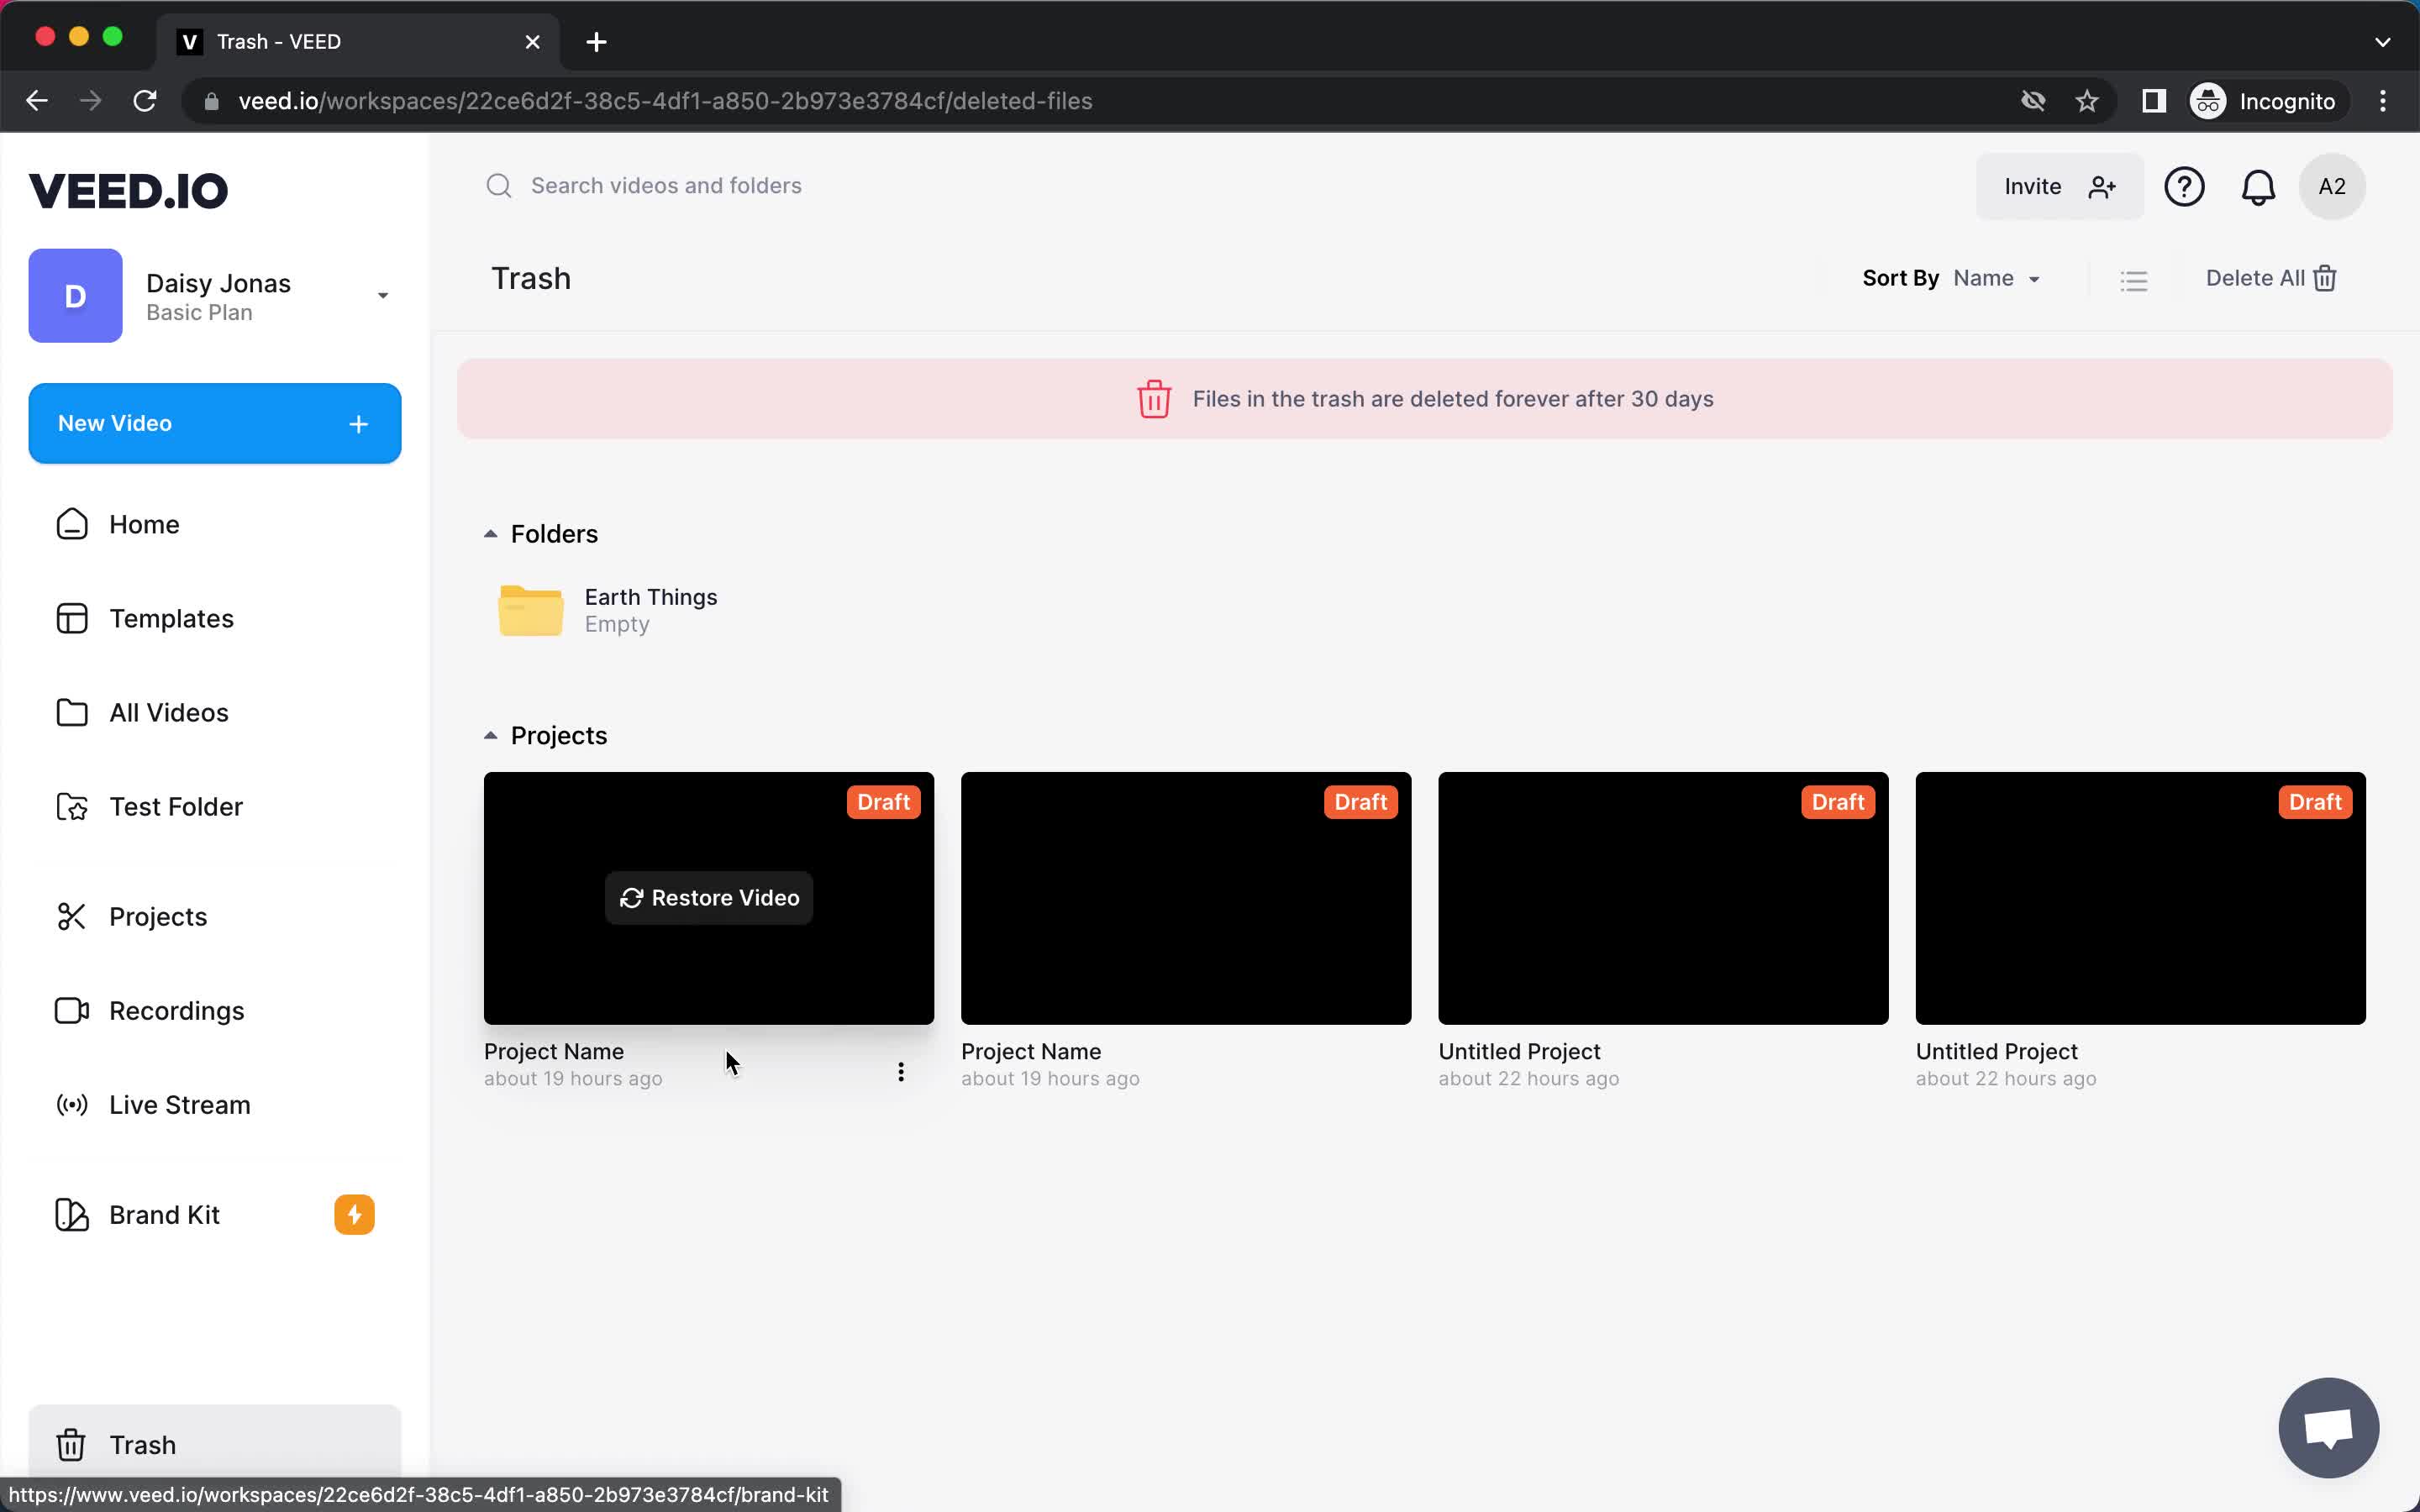The image size is (2420, 1512).
Task: Select the All Videos menu item
Action: (x=169, y=712)
